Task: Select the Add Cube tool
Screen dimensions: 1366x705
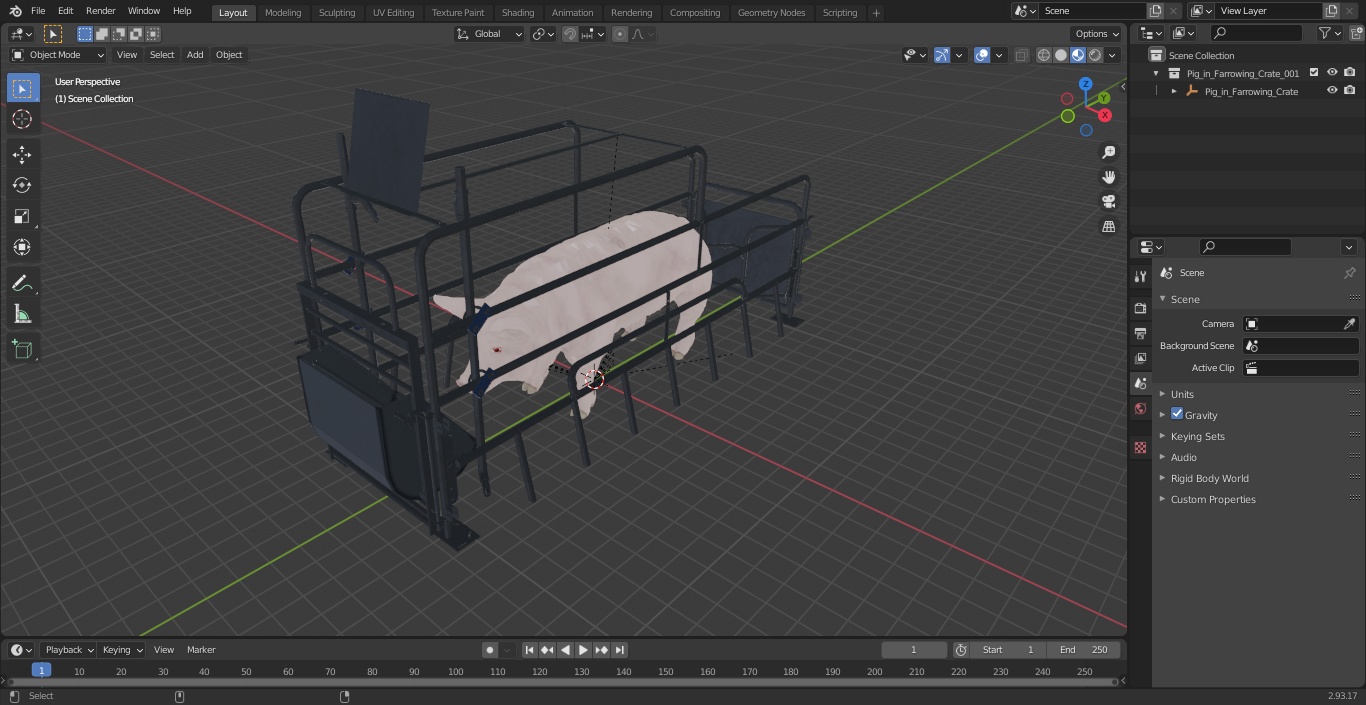Action: [22, 349]
